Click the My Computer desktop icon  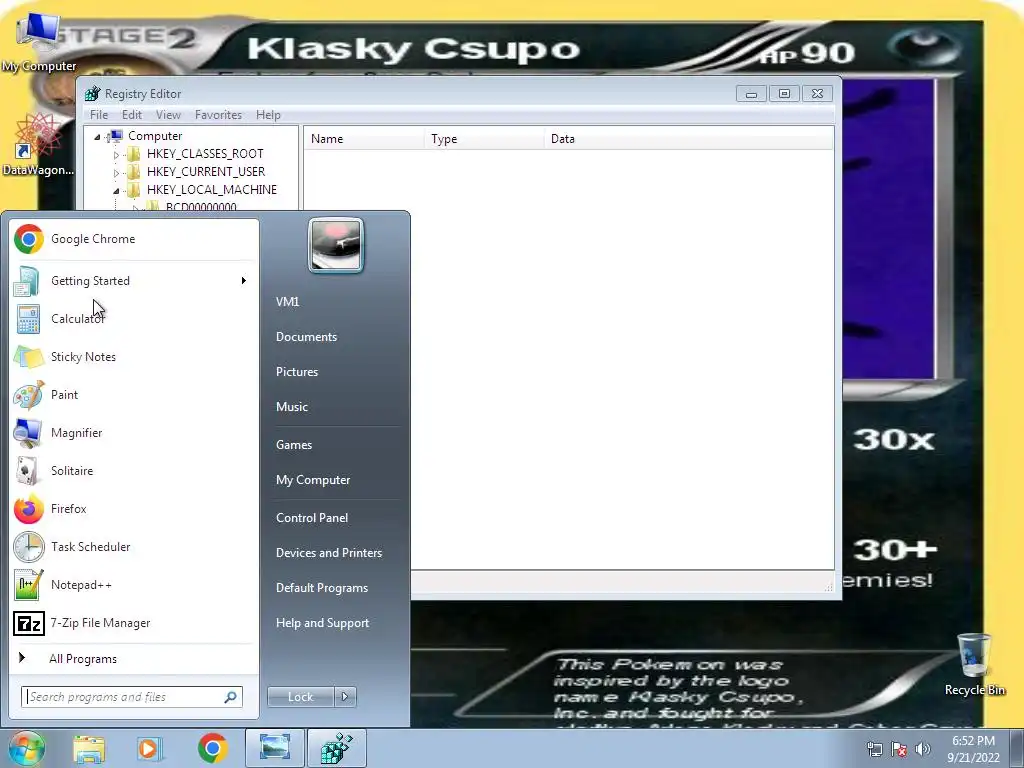pyautogui.click(x=39, y=42)
